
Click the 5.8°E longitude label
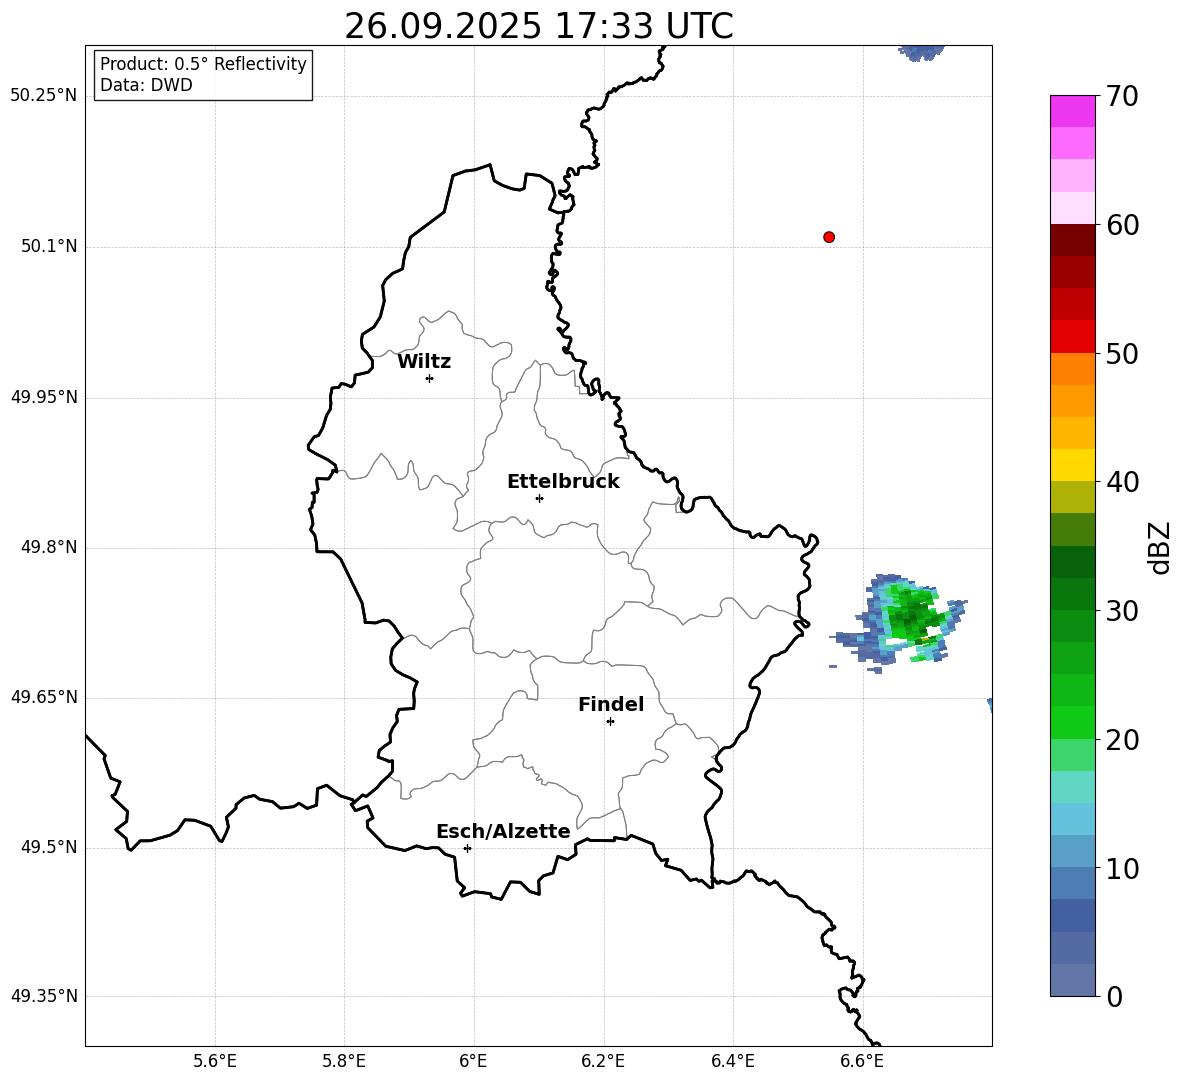click(x=344, y=1061)
